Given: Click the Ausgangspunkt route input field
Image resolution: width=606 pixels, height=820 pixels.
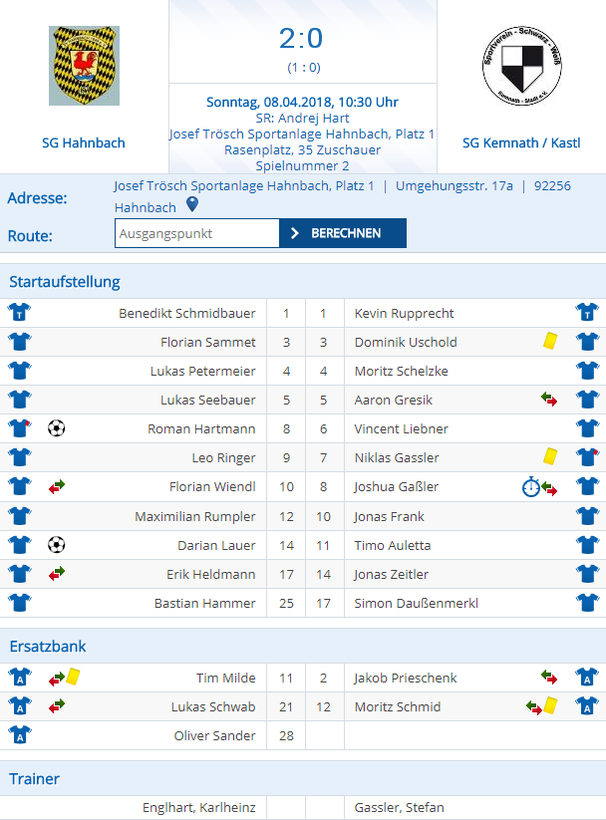Looking at the screenshot, I should 197,233.
